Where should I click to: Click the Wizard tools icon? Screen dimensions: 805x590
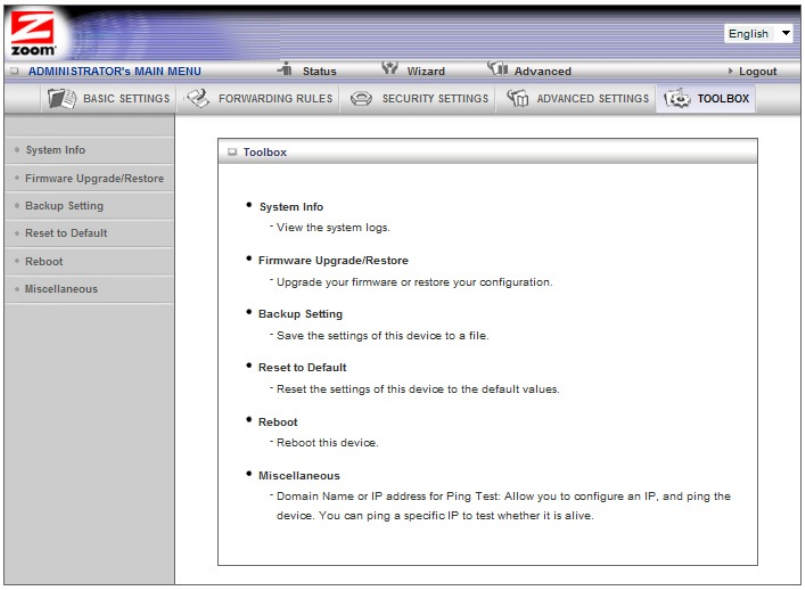390,68
